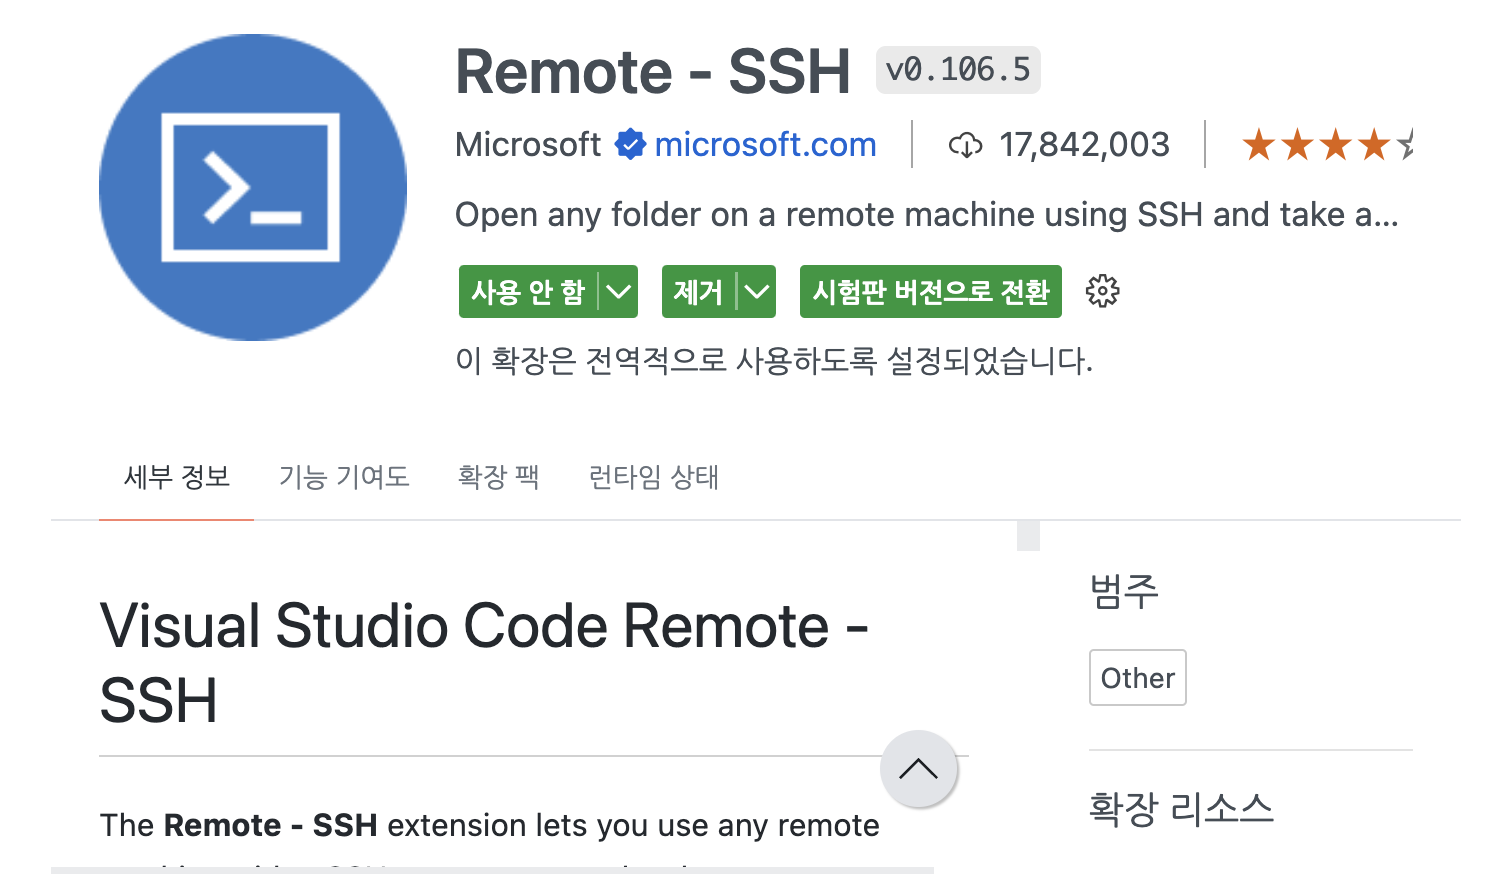Click the 제거 uninstall button
The width and height of the screenshot is (1486, 874).
point(698,292)
